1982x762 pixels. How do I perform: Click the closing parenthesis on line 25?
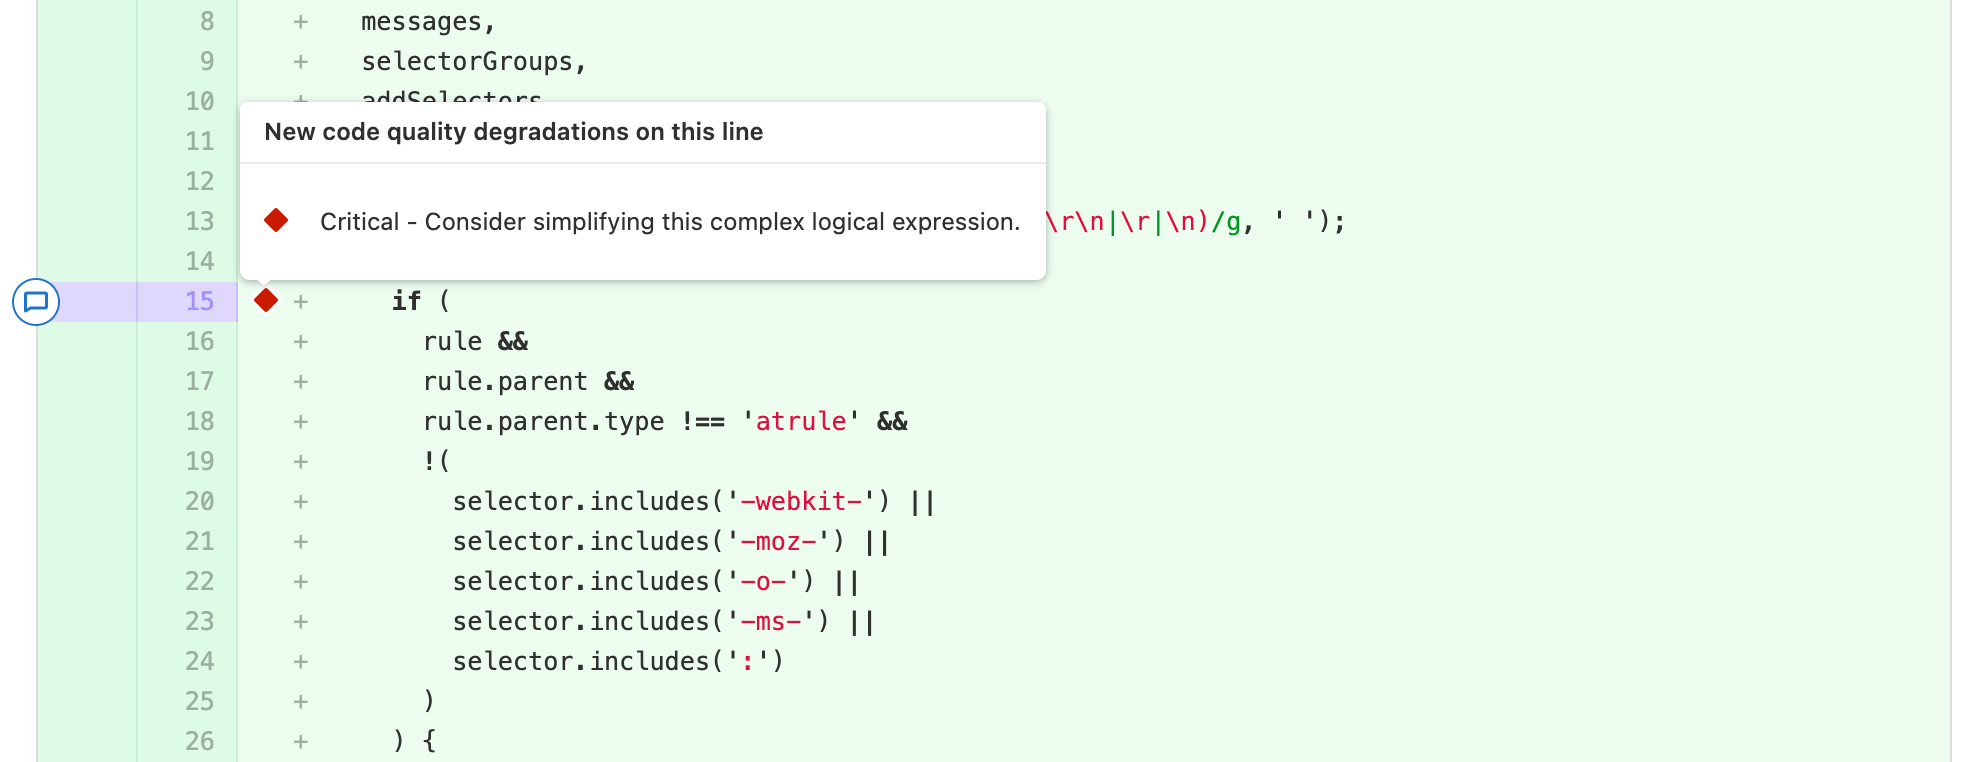(x=428, y=701)
